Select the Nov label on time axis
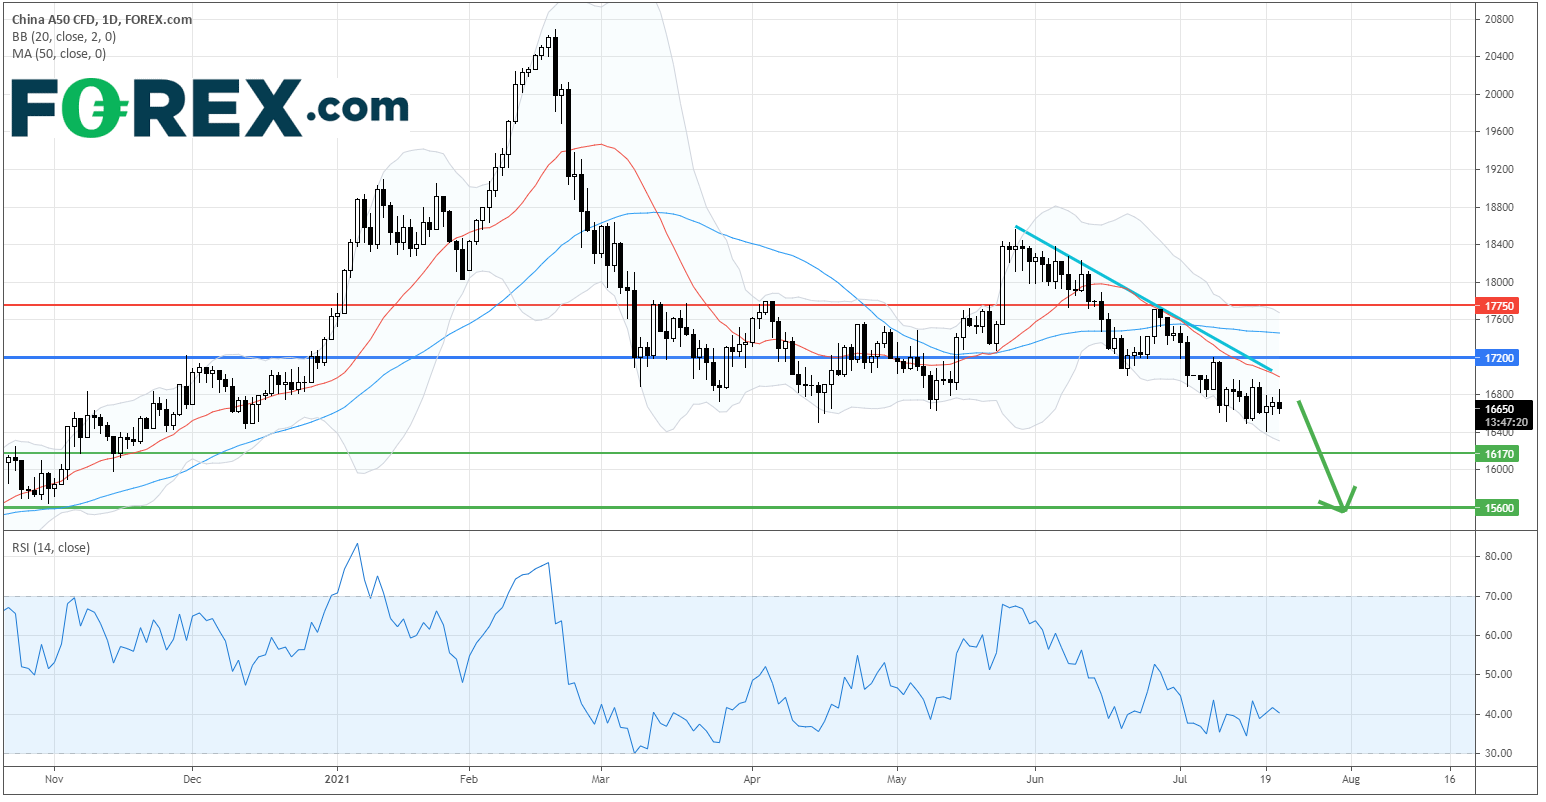Viewport: 1546px width, 802px height. click(54, 777)
